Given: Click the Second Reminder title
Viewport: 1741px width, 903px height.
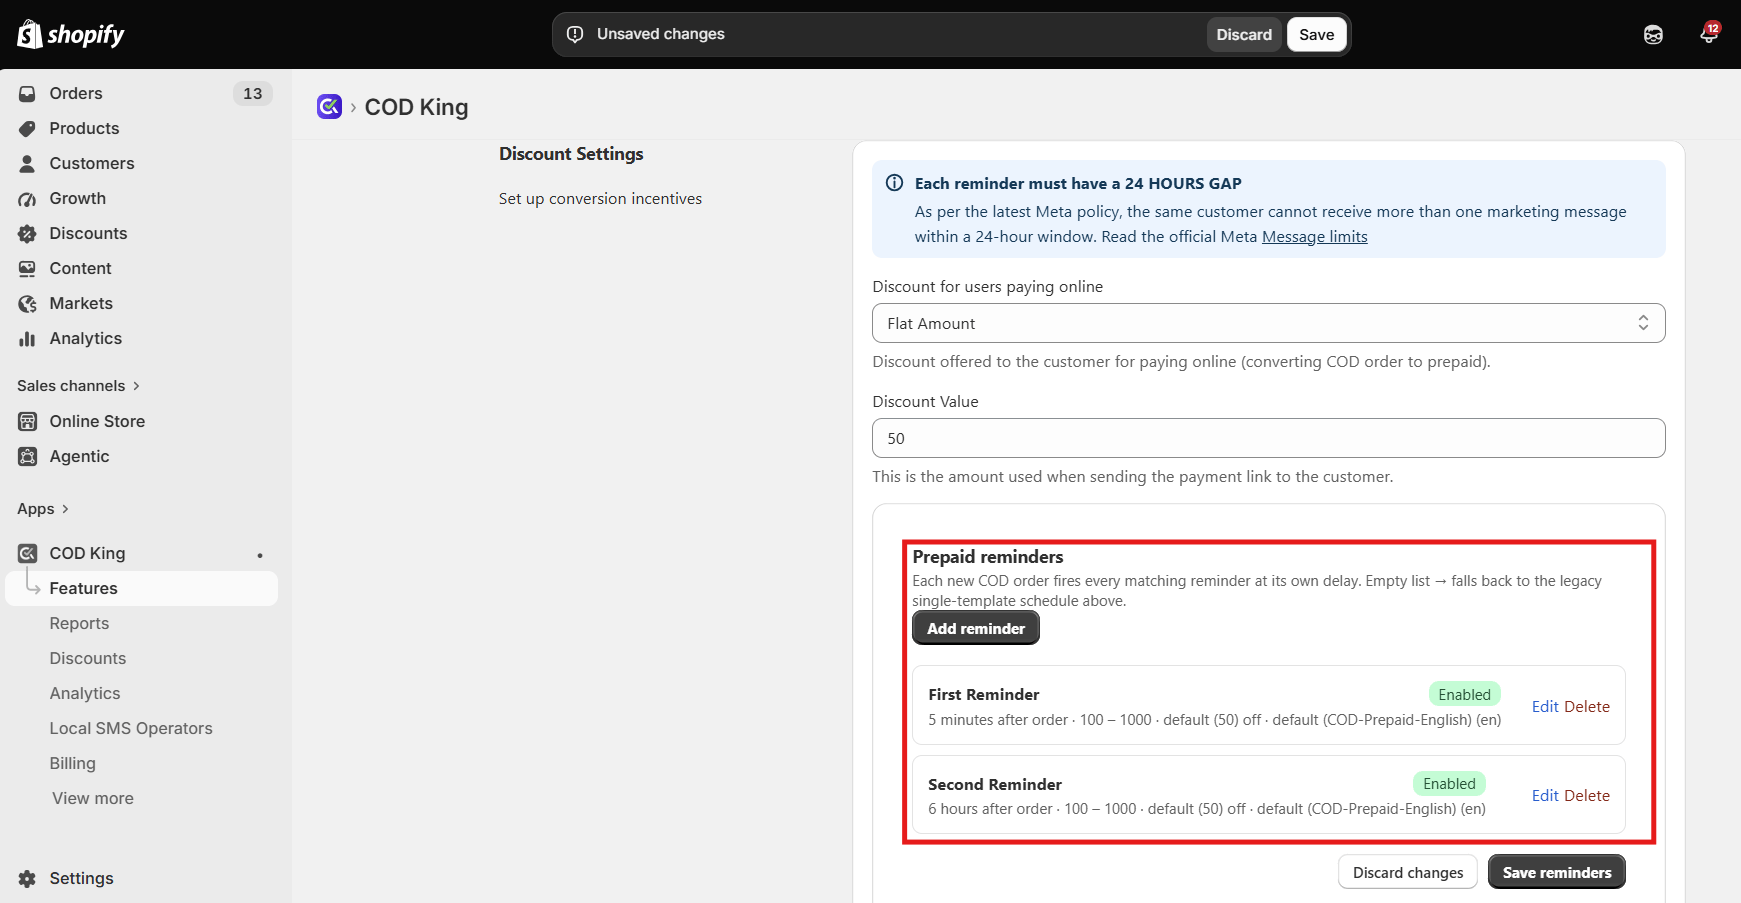Looking at the screenshot, I should coord(994,784).
